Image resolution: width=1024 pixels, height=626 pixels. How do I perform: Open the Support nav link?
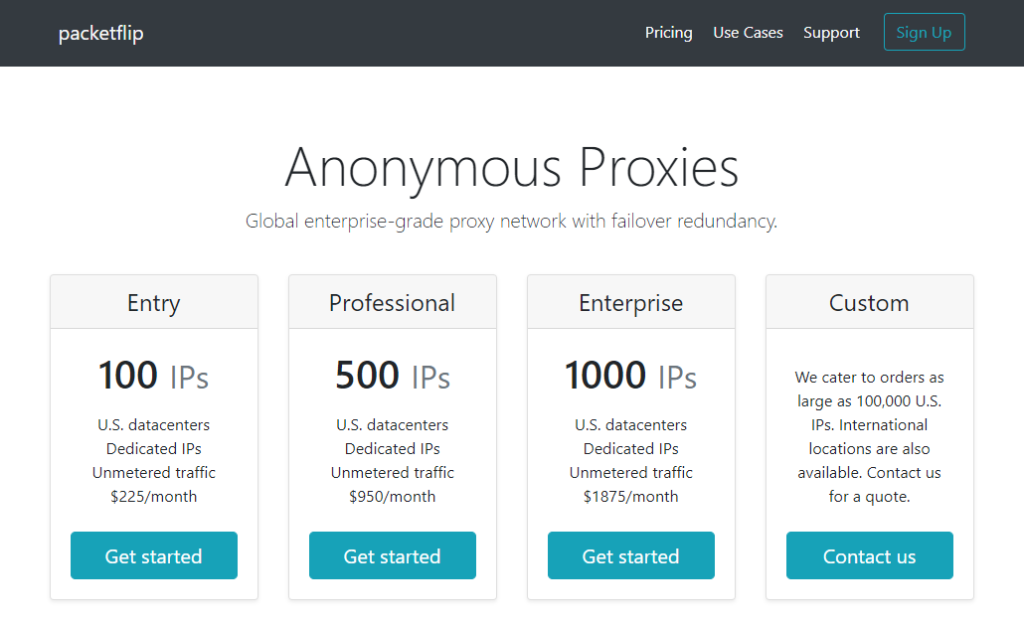[x=831, y=33]
